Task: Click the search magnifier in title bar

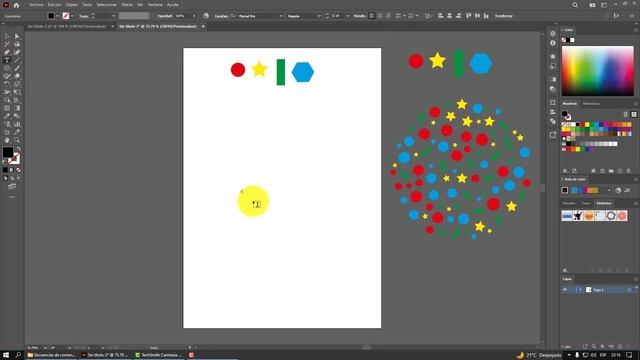Action: coord(575,5)
